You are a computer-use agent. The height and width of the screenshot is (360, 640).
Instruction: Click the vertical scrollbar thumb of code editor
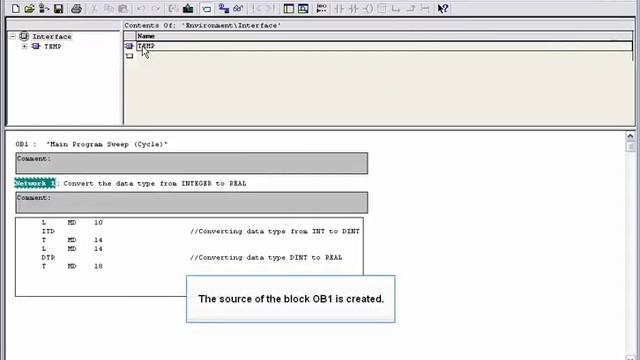[x=630, y=147]
